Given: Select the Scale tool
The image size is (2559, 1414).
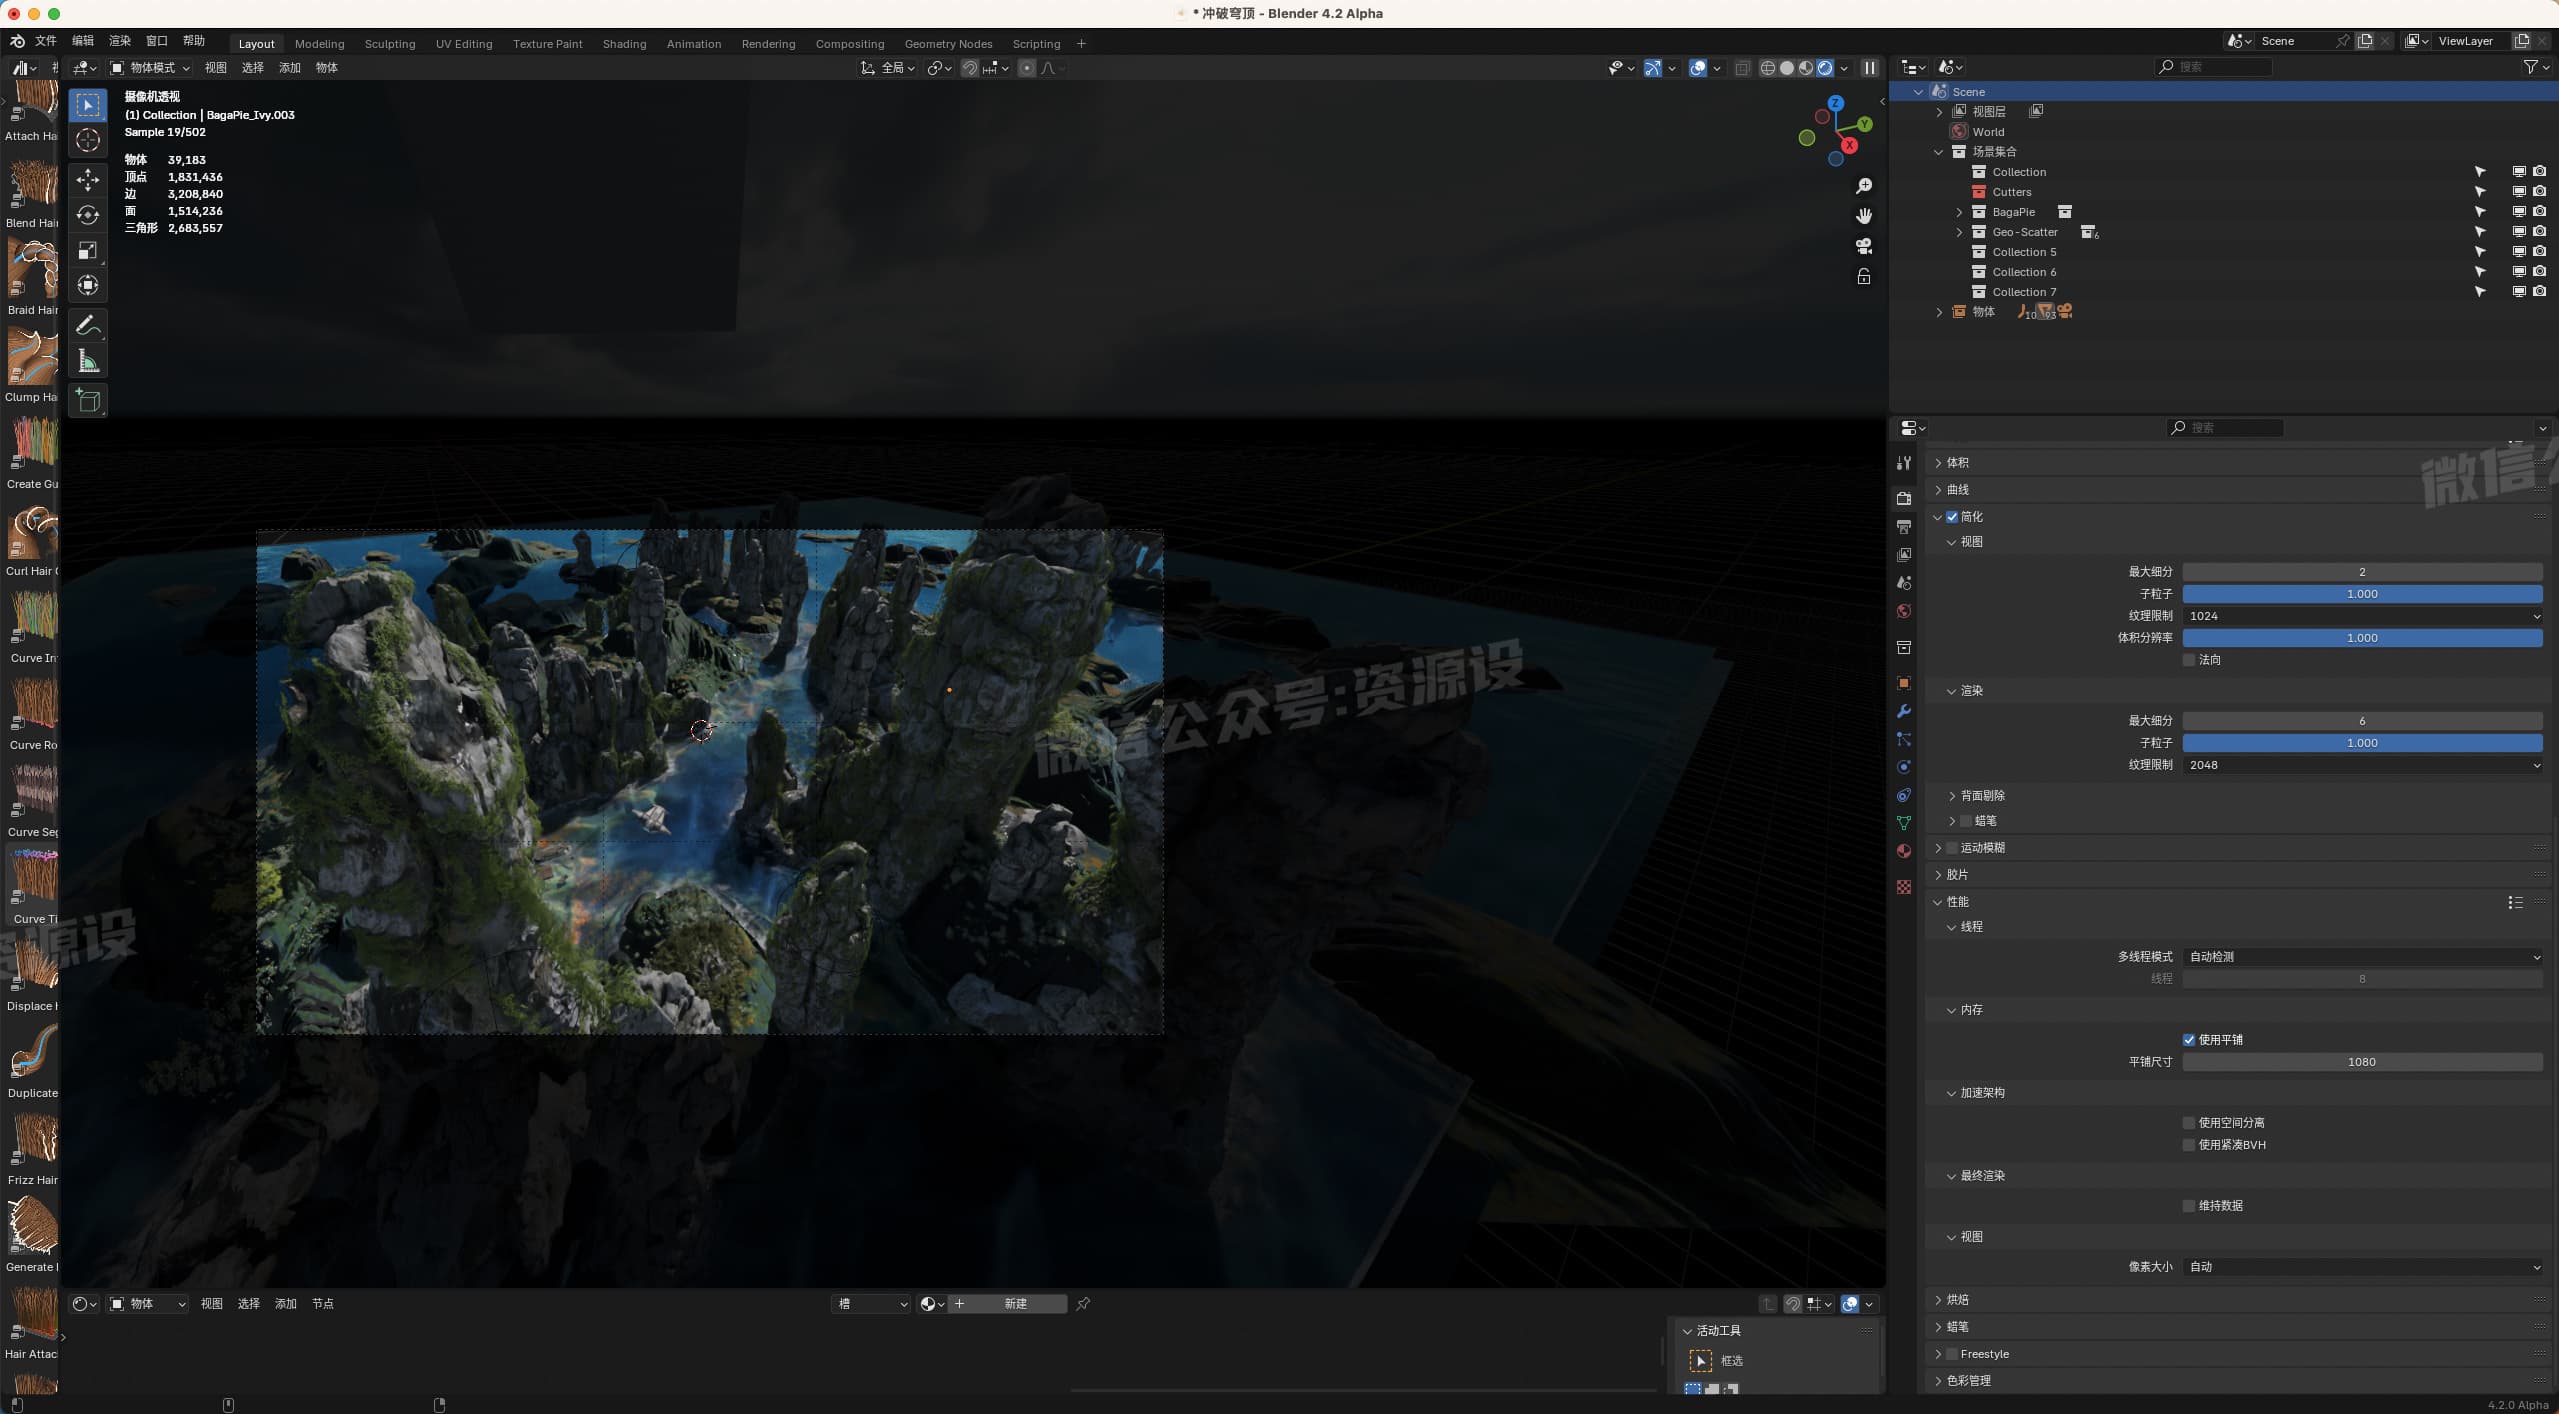Looking at the screenshot, I should click(x=88, y=250).
